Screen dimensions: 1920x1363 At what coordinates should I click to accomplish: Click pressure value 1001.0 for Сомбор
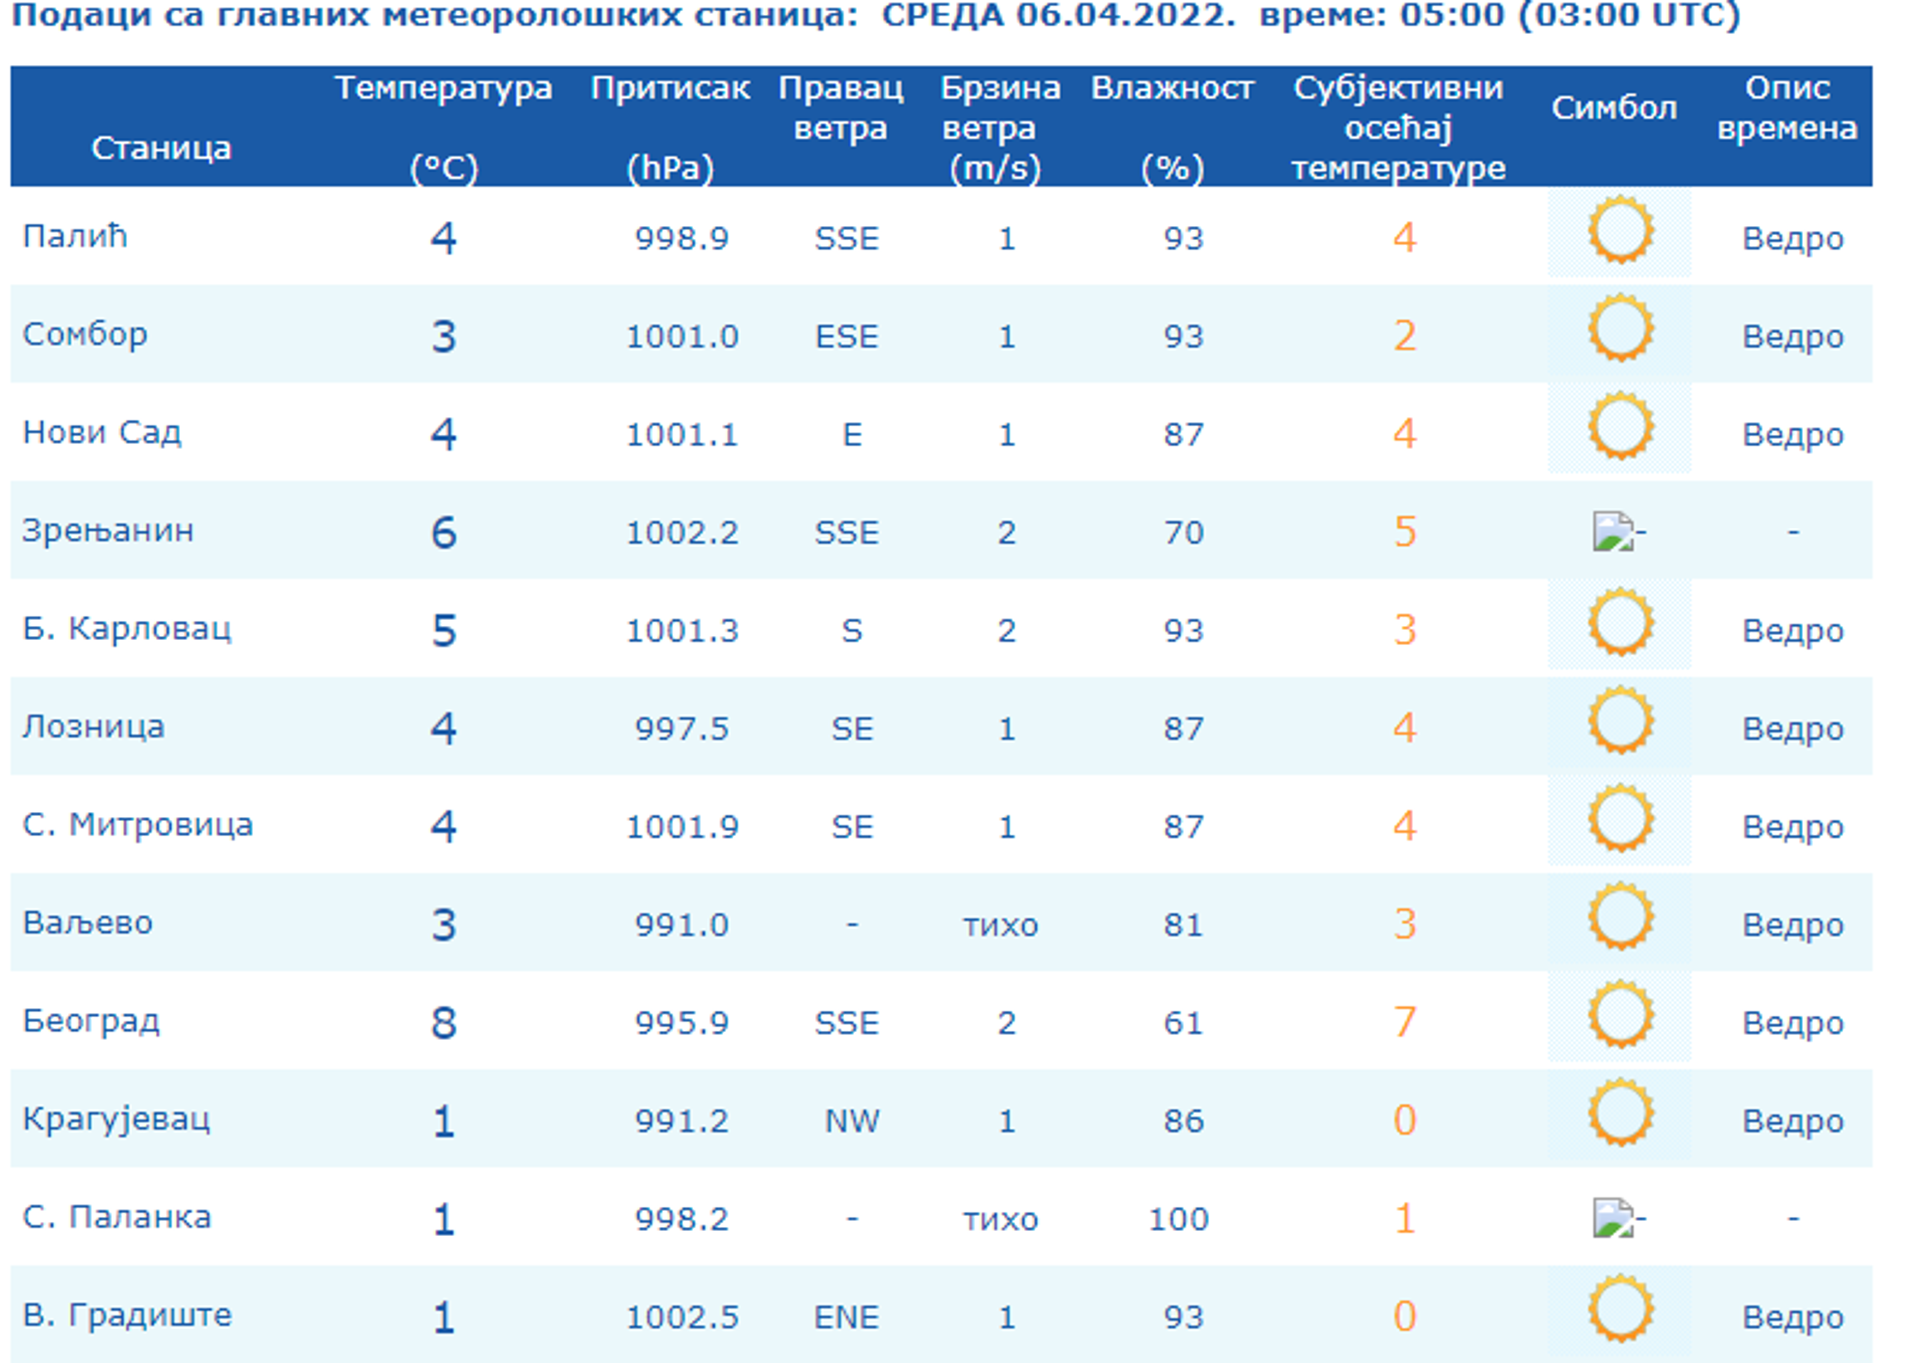[682, 336]
